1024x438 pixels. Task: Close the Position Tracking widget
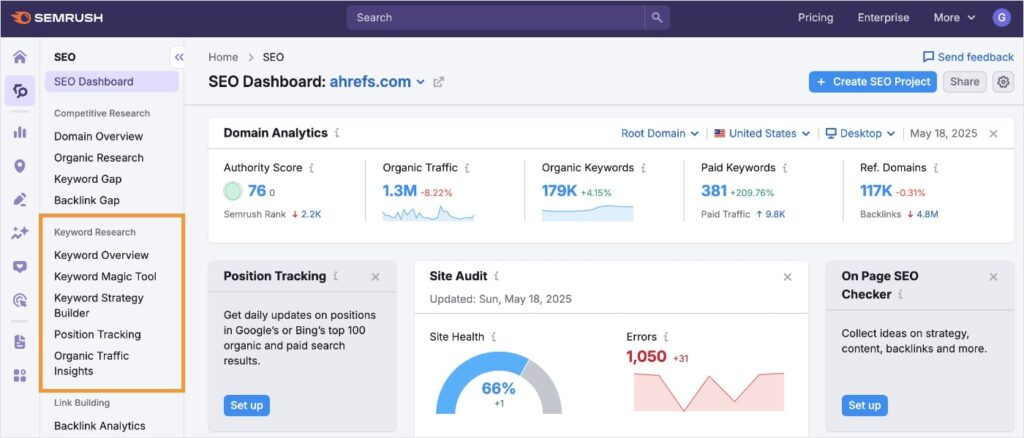point(376,277)
